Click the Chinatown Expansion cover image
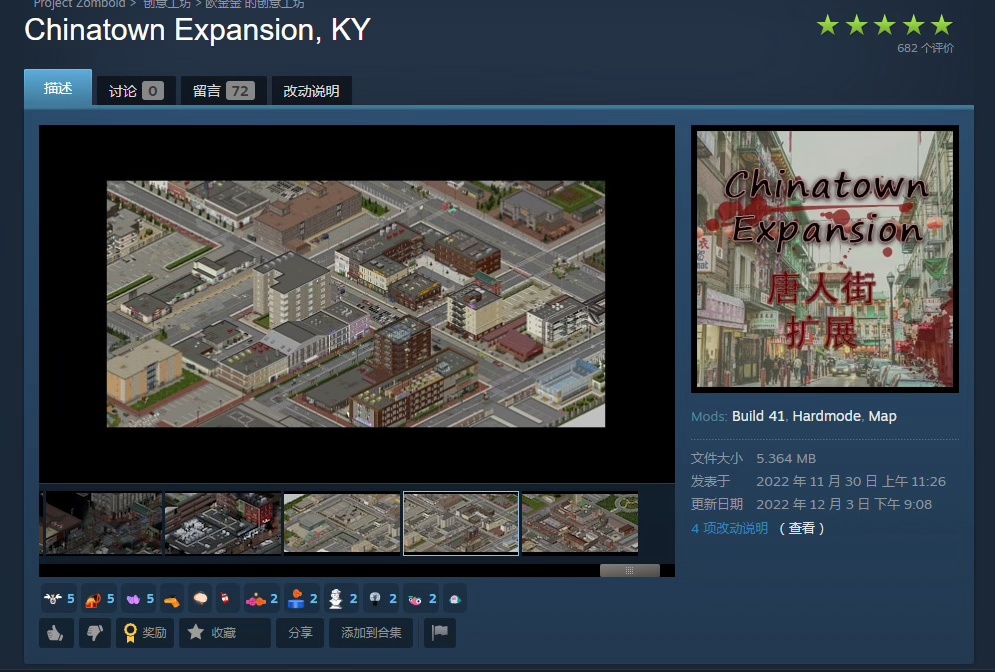The height and width of the screenshot is (672, 995). (x=825, y=259)
